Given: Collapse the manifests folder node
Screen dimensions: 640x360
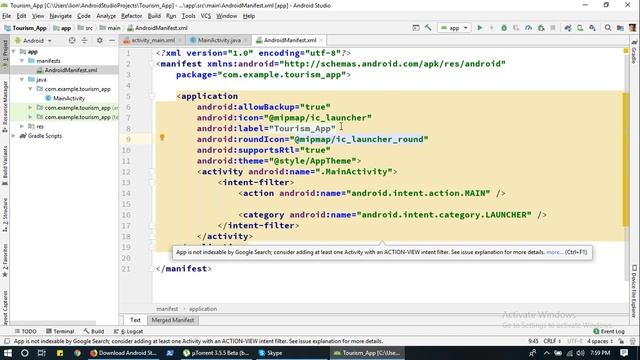Looking at the screenshot, I should [22, 61].
